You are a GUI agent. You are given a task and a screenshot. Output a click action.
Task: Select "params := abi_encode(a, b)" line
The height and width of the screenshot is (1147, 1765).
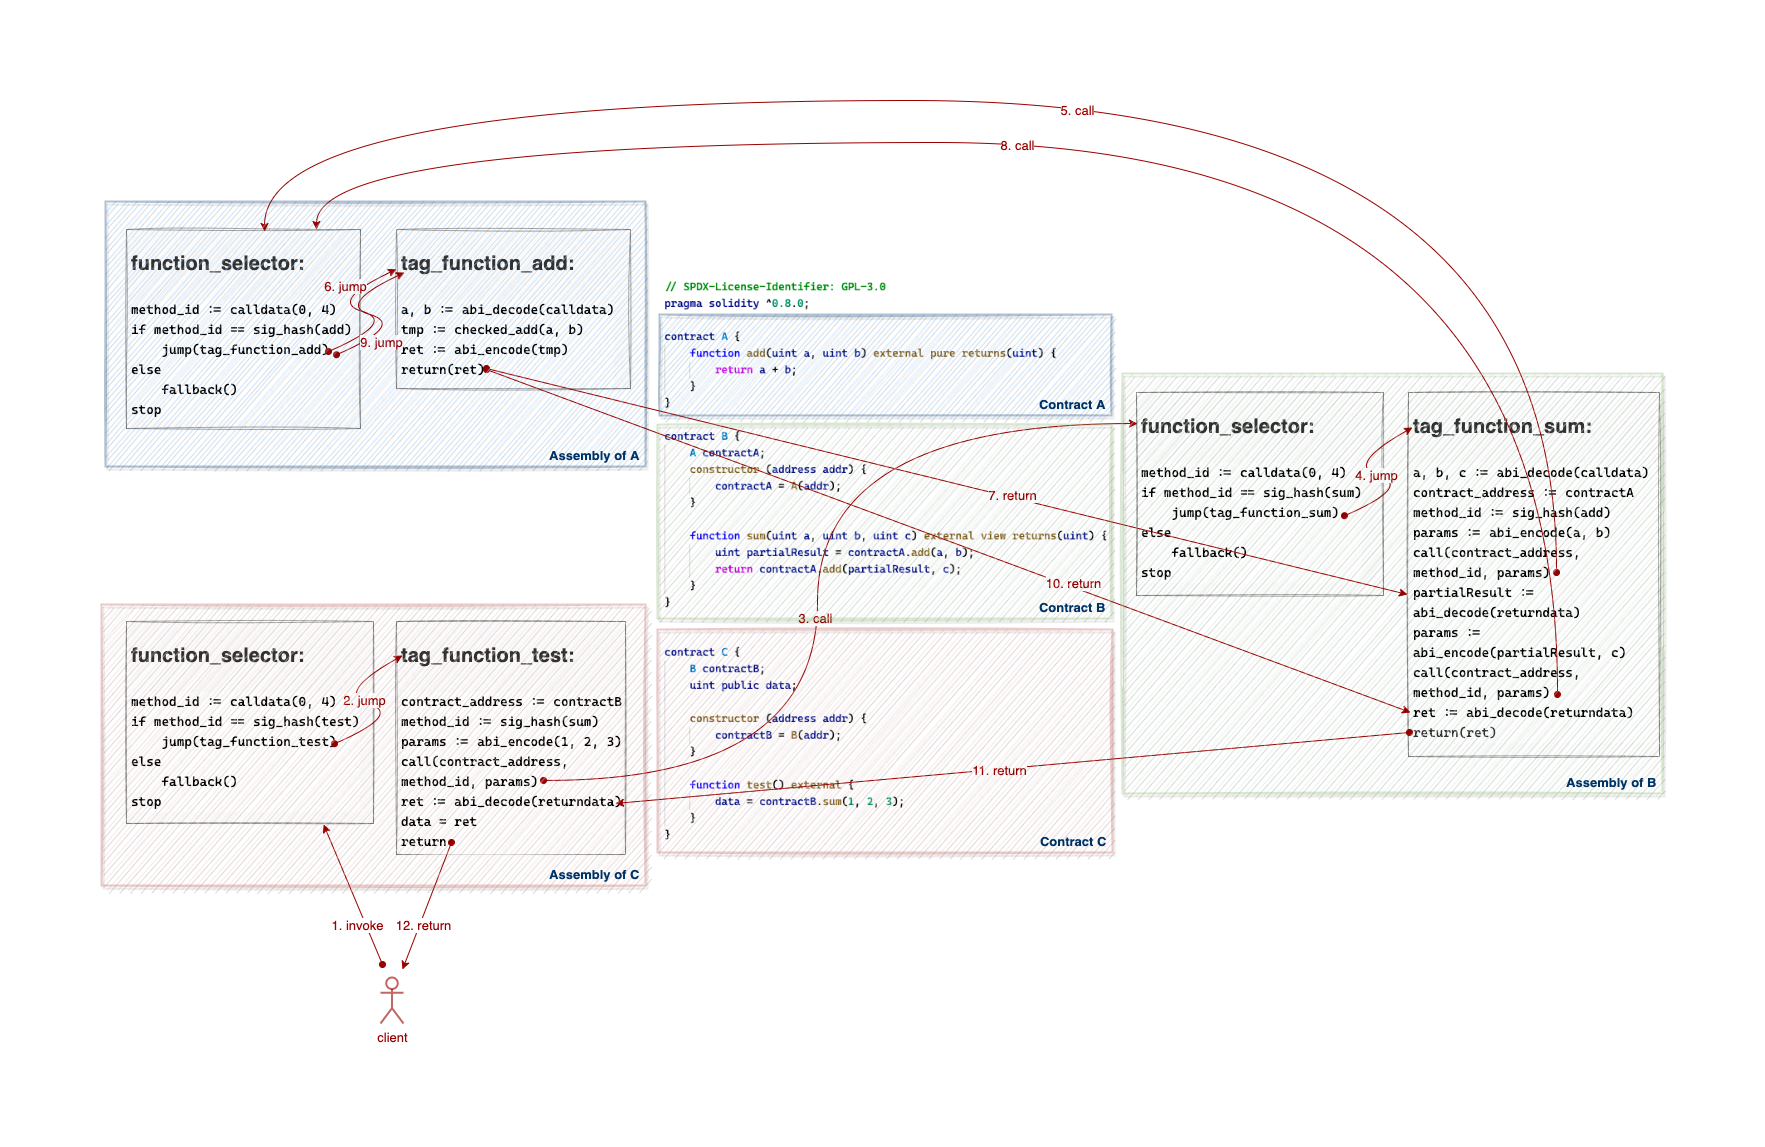pos(1511,533)
